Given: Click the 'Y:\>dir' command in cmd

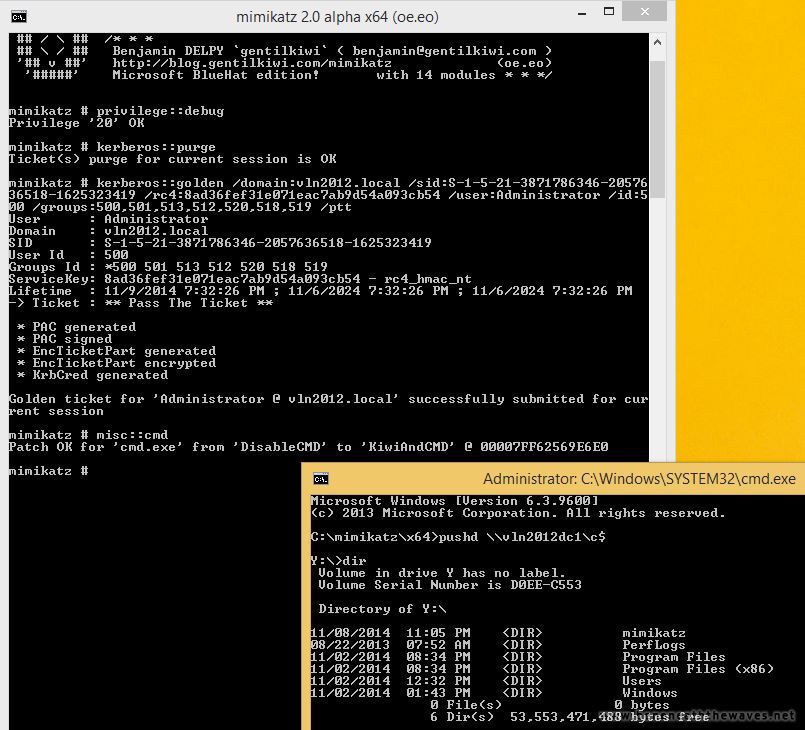Looking at the screenshot, I should [339, 561].
